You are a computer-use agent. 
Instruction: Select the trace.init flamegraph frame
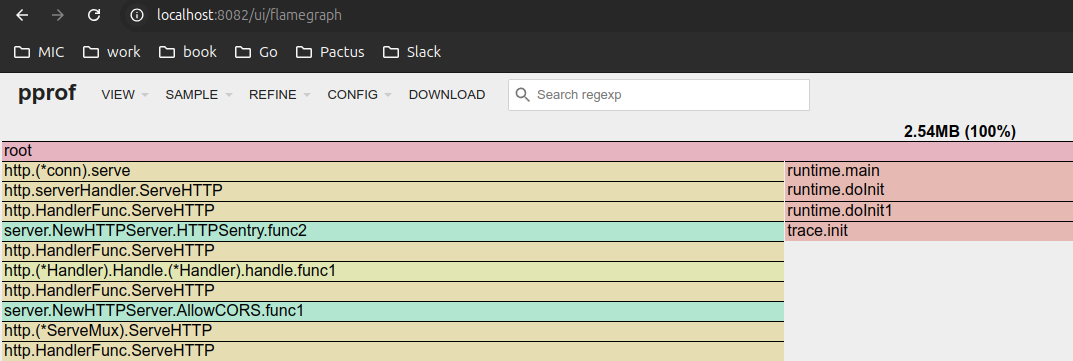pos(929,231)
